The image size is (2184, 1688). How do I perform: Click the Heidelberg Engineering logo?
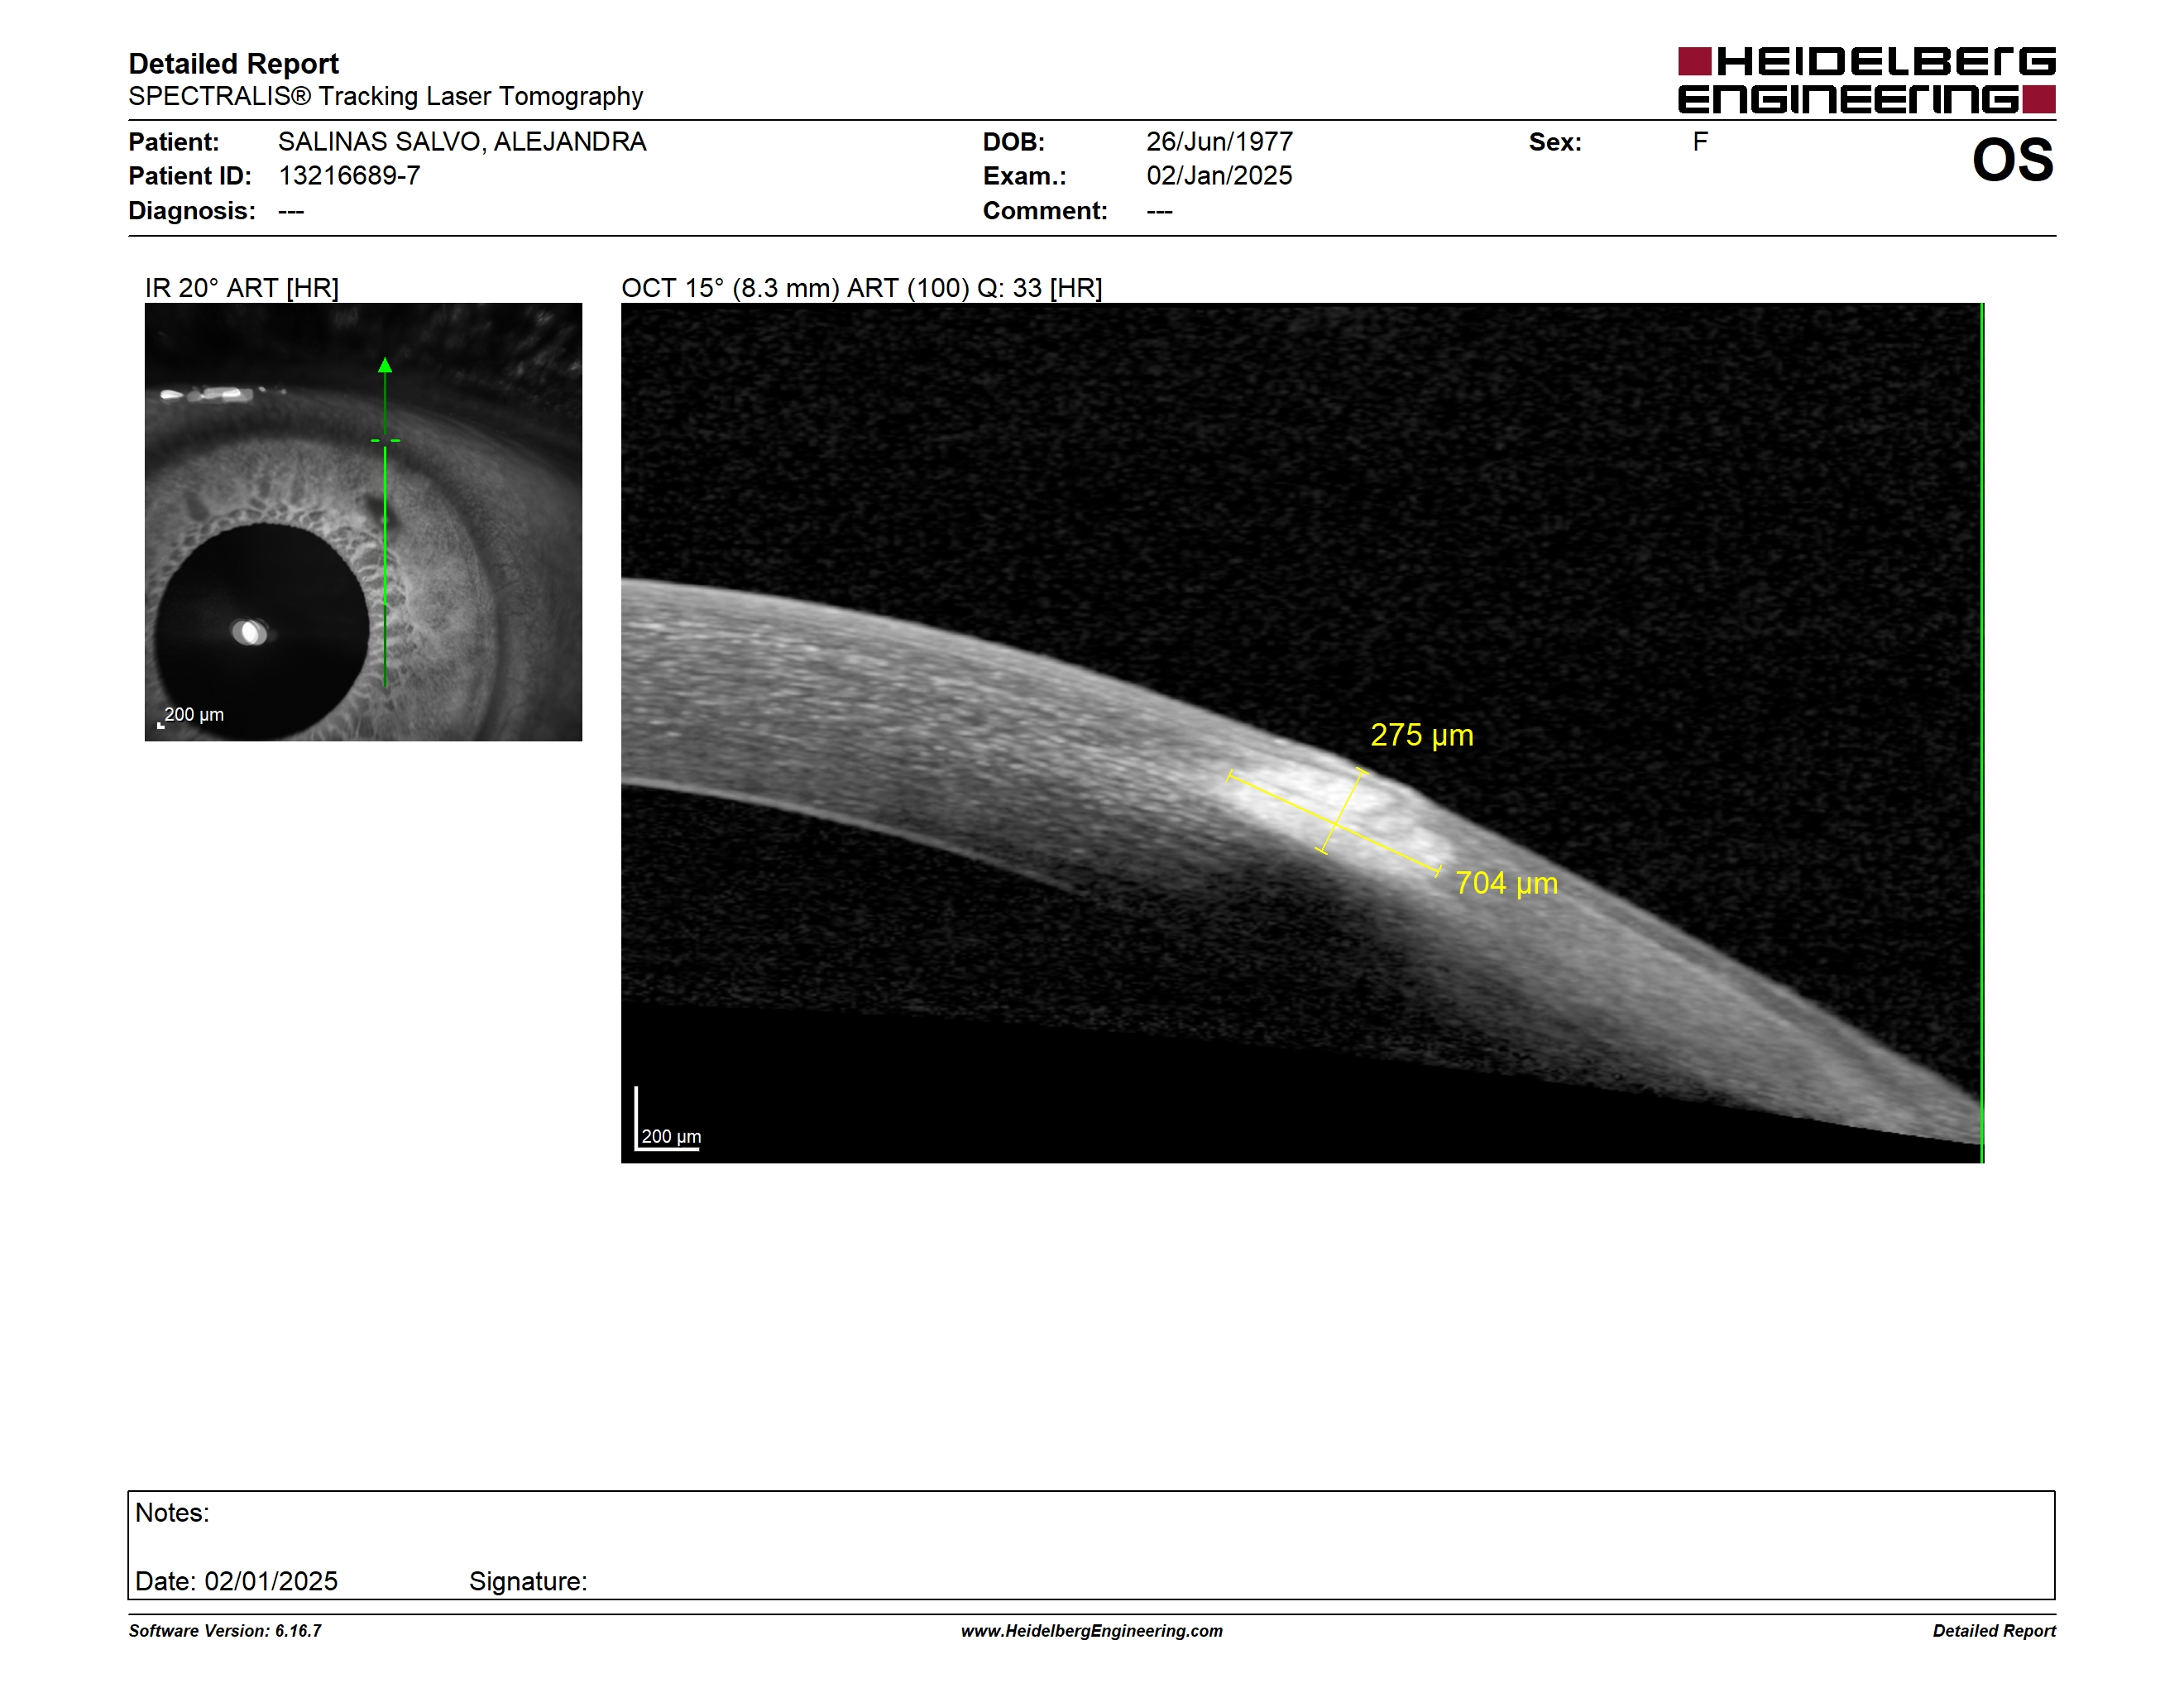pos(1866,80)
